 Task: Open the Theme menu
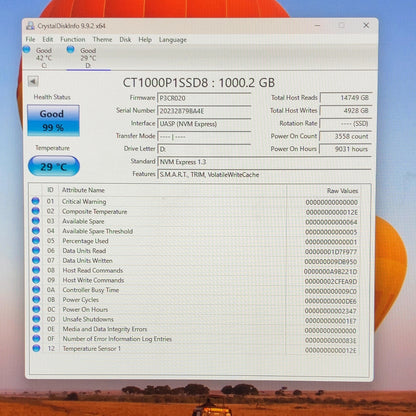[x=102, y=39]
